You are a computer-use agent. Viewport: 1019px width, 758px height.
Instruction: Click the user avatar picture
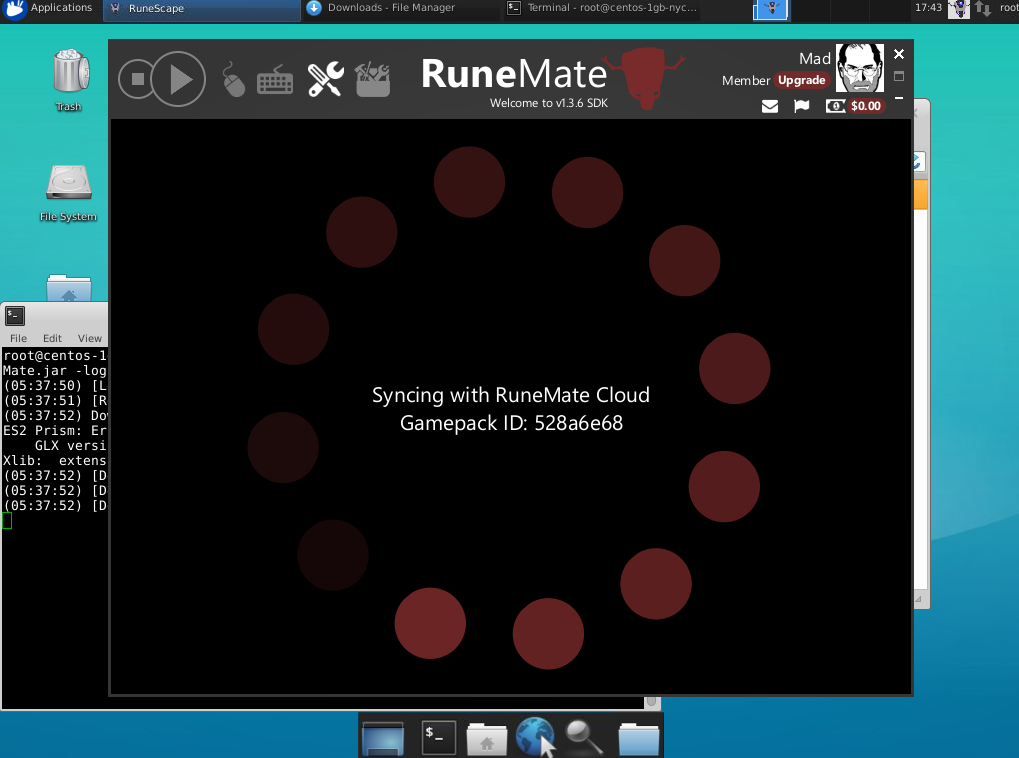coord(859,68)
